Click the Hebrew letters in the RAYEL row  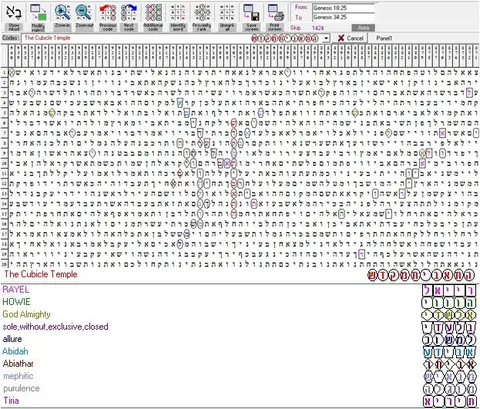449,290
